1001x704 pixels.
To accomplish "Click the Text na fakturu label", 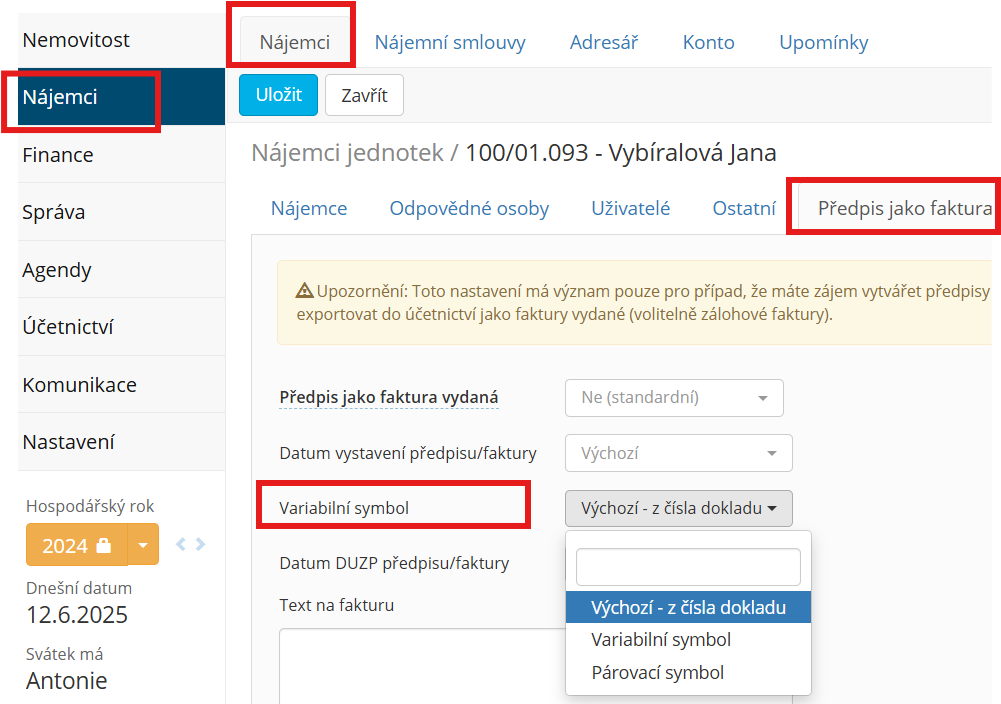I will (x=336, y=606).
